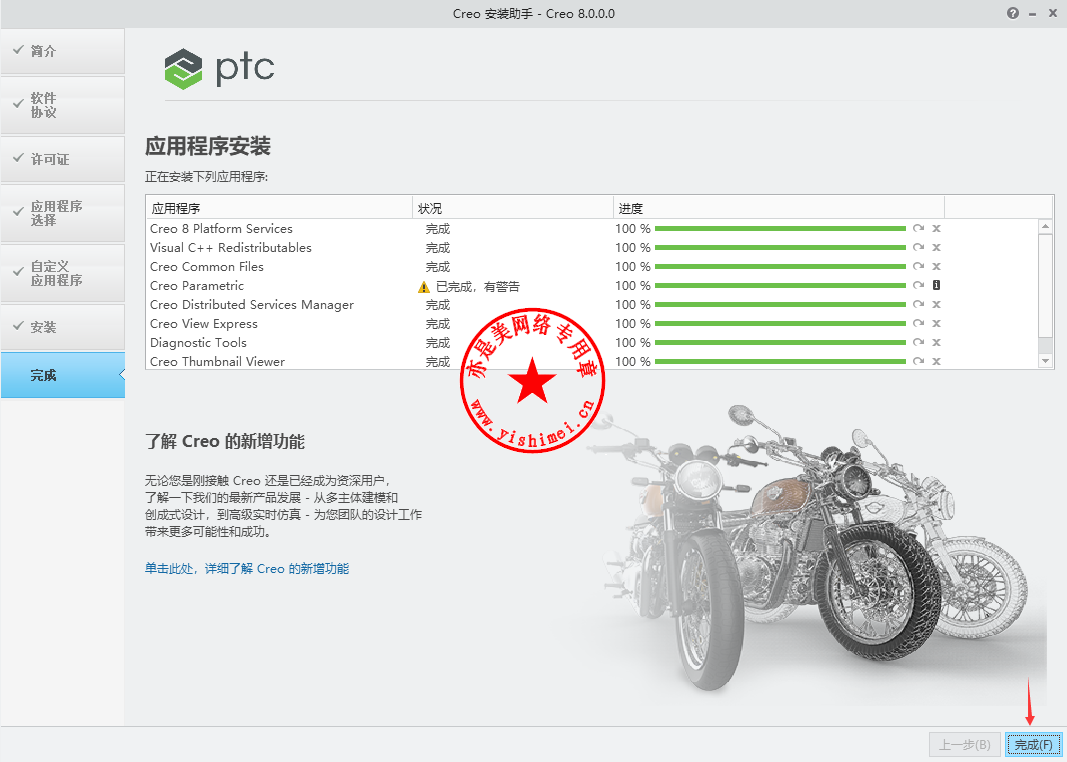
Task: Click cancel X for Creo View Express
Action: pyautogui.click(x=936, y=324)
